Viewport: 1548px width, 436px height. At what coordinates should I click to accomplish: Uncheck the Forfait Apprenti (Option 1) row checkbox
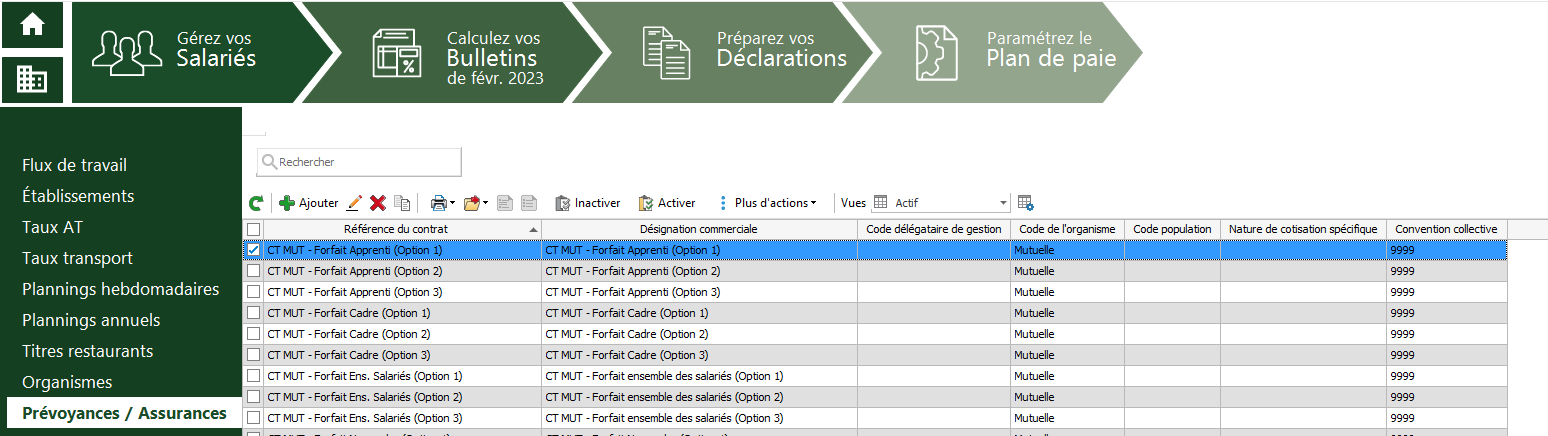[254, 250]
